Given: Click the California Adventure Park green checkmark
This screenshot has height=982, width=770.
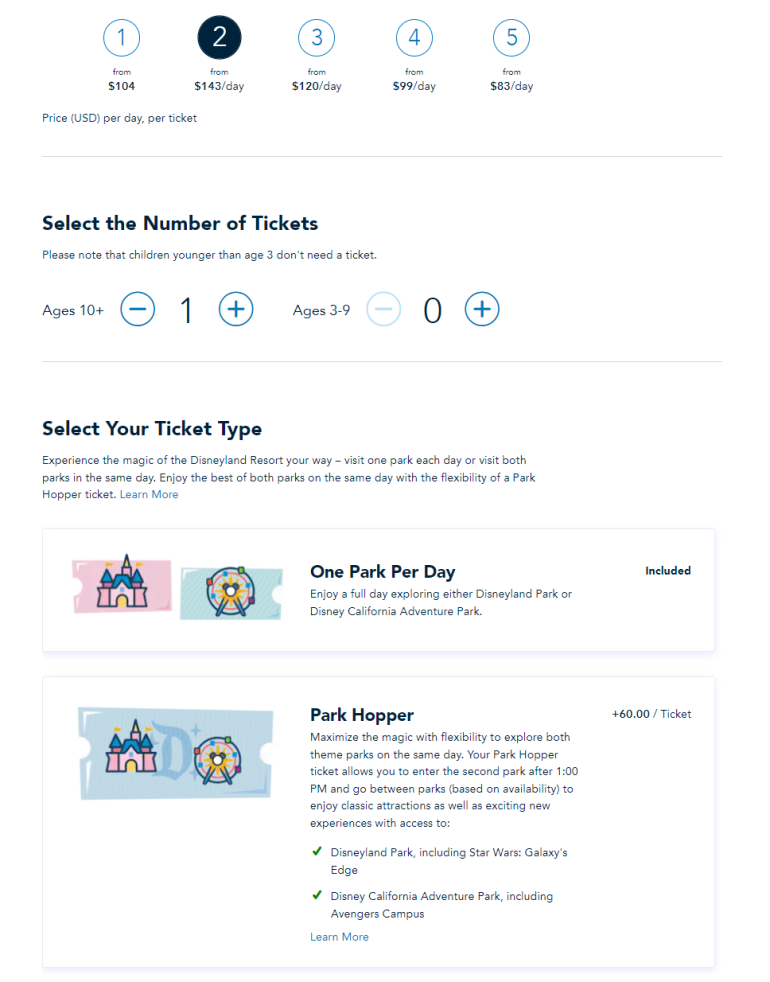Looking at the screenshot, I should pyautogui.click(x=317, y=896).
